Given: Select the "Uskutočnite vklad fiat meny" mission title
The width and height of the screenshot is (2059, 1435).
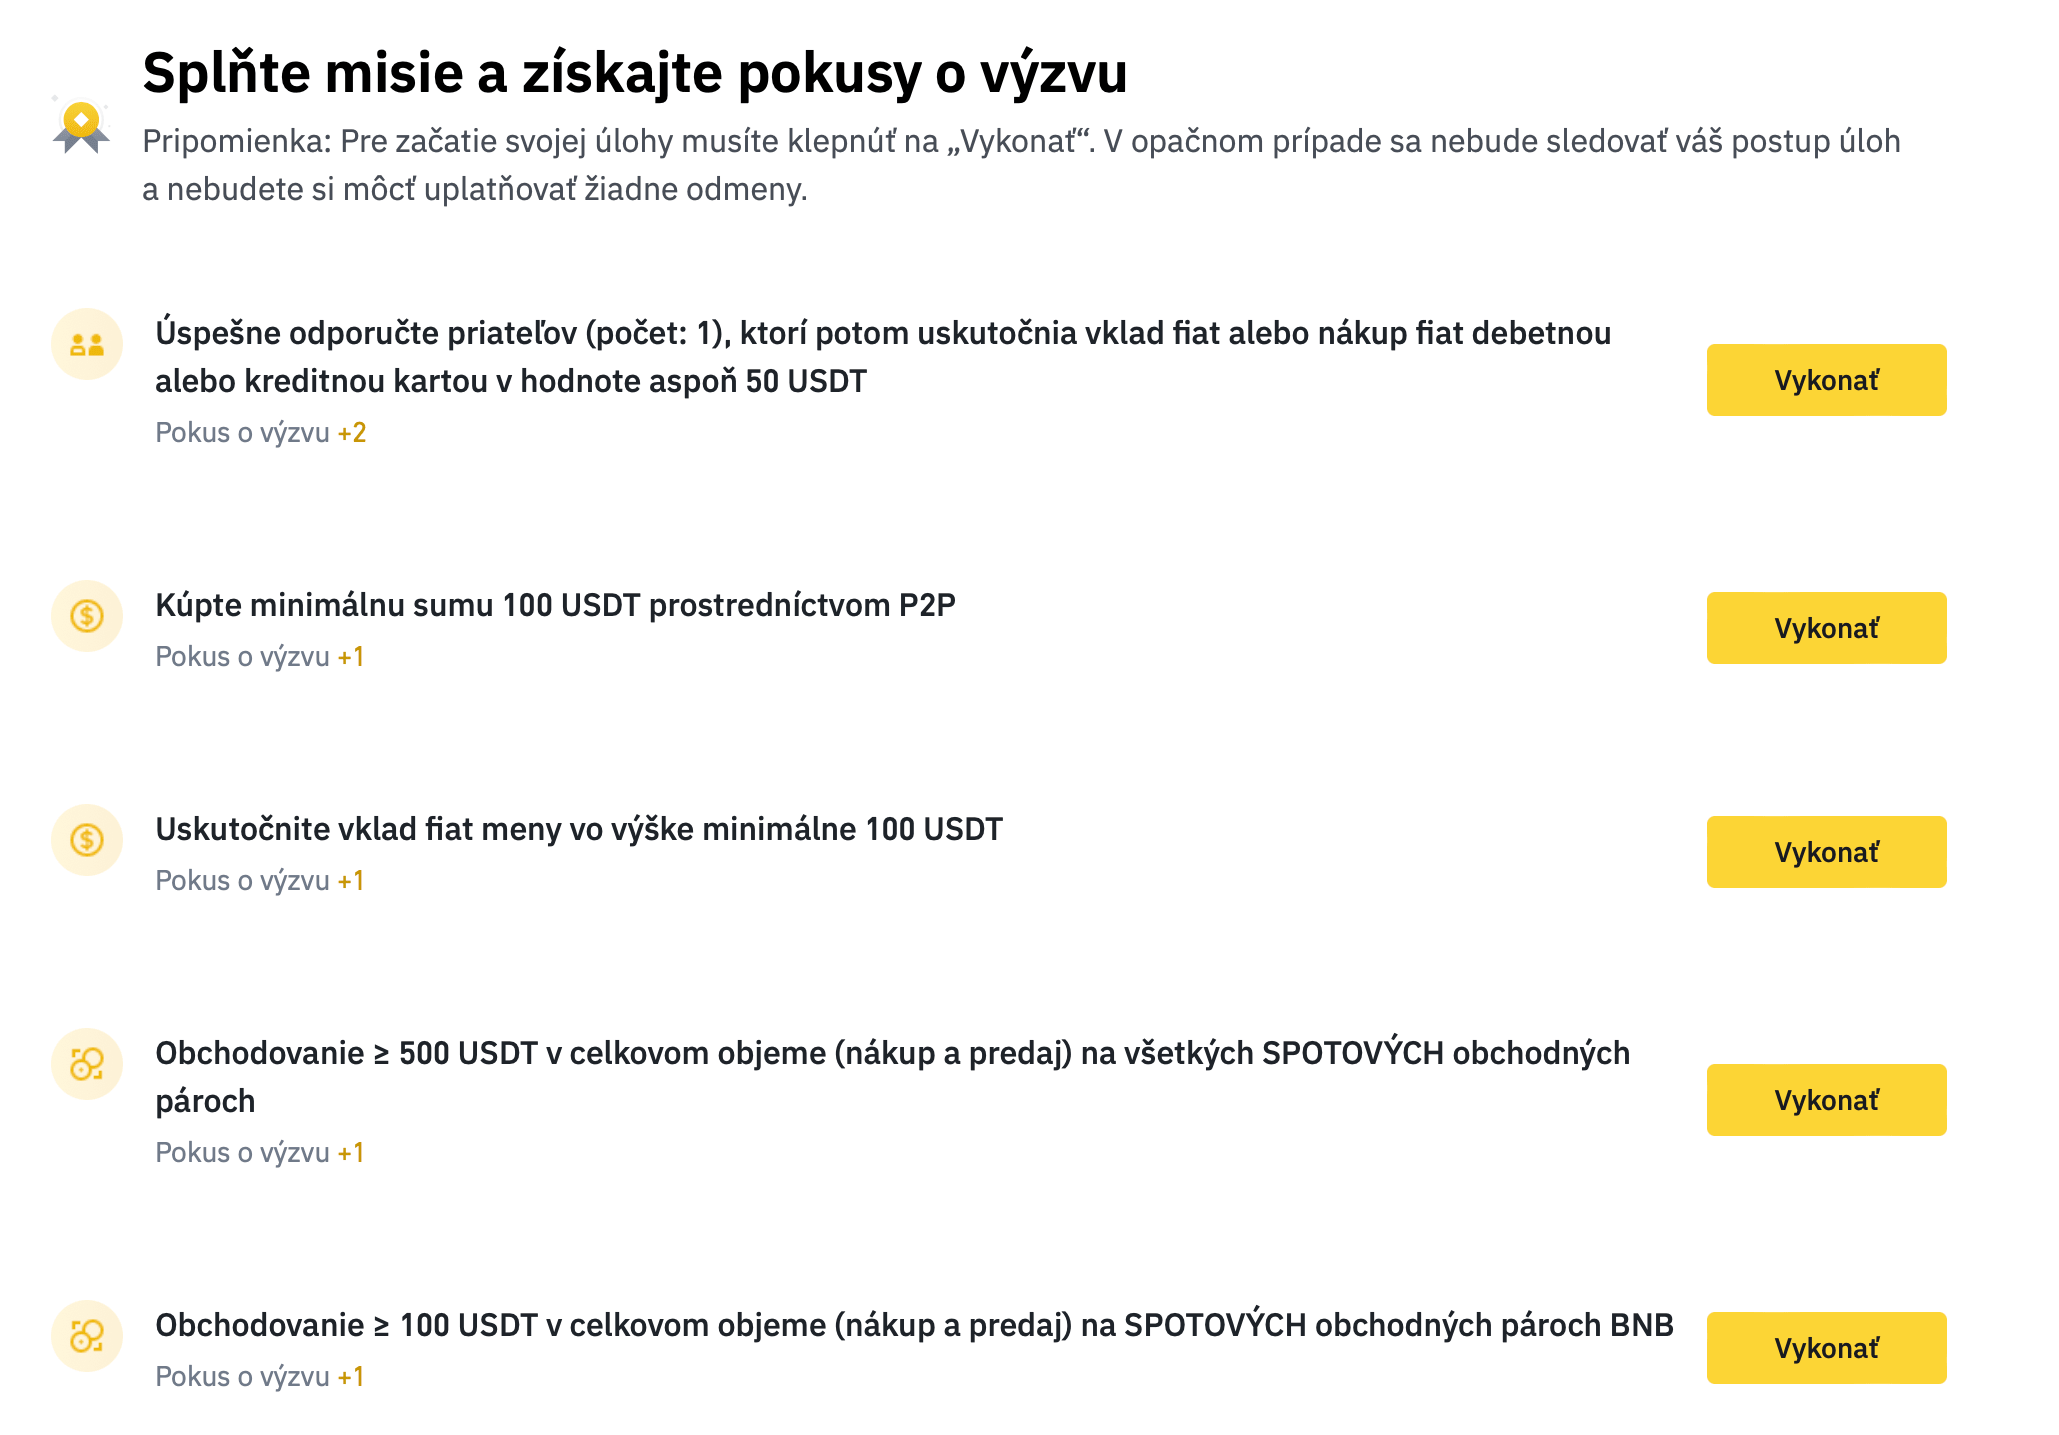Looking at the screenshot, I should click(578, 829).
